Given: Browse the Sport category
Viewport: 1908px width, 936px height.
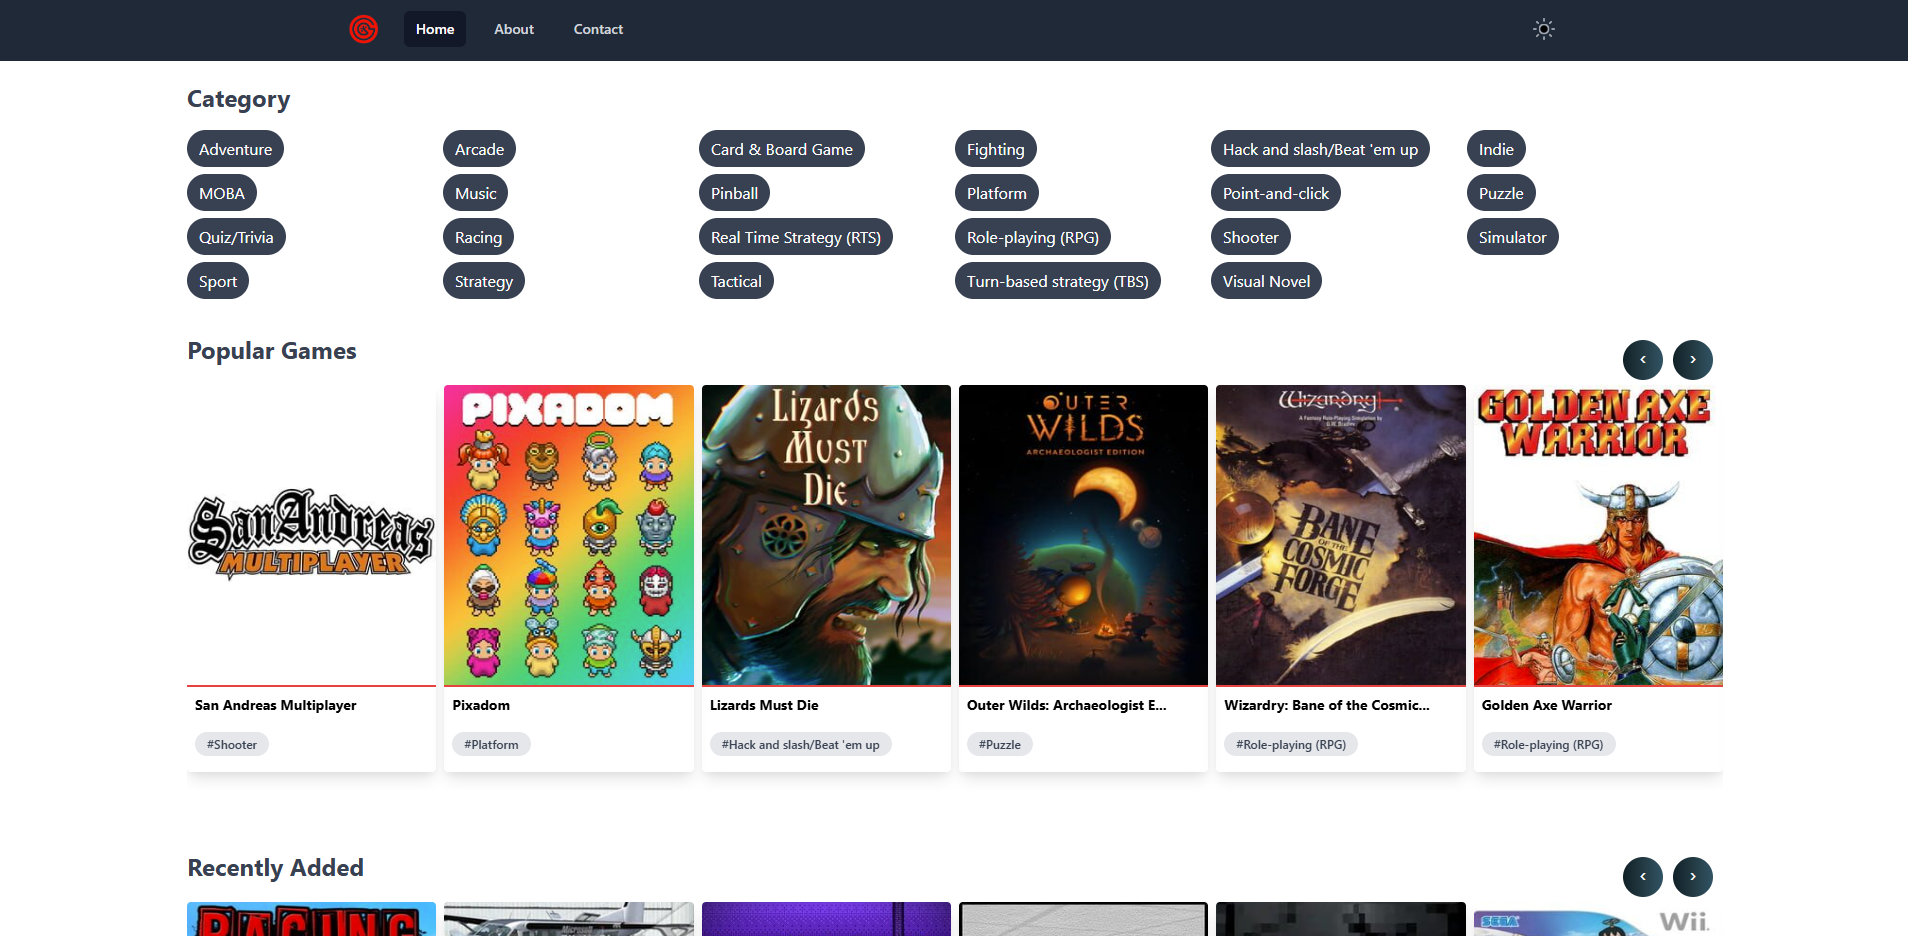Looking at the screenshot, I should click(x=218, y=281).
